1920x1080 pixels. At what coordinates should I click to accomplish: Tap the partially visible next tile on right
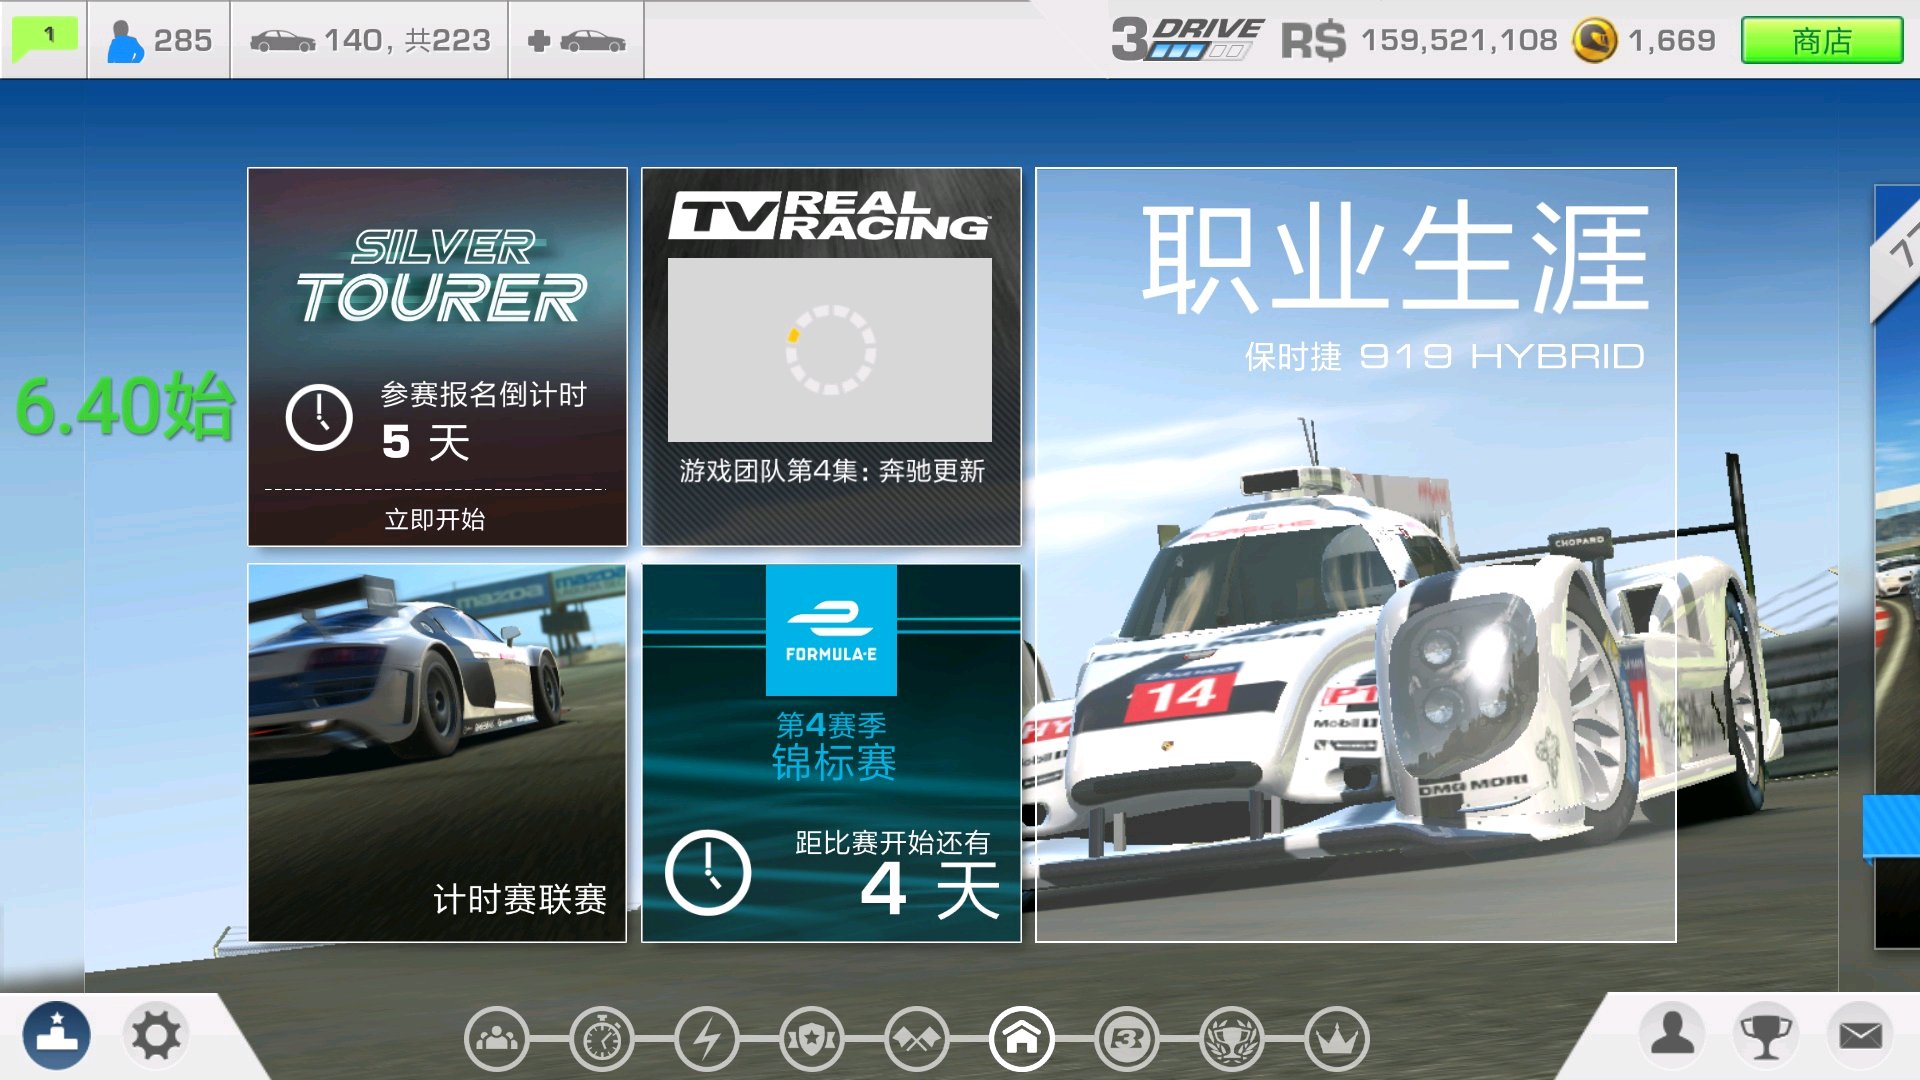1896,565
